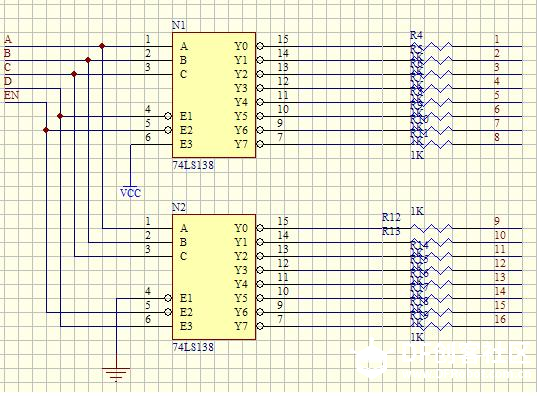The height and width of the screenshot is (396, 537).
Task: Pick the resistor on output line 4
Action: pos(432,88)
